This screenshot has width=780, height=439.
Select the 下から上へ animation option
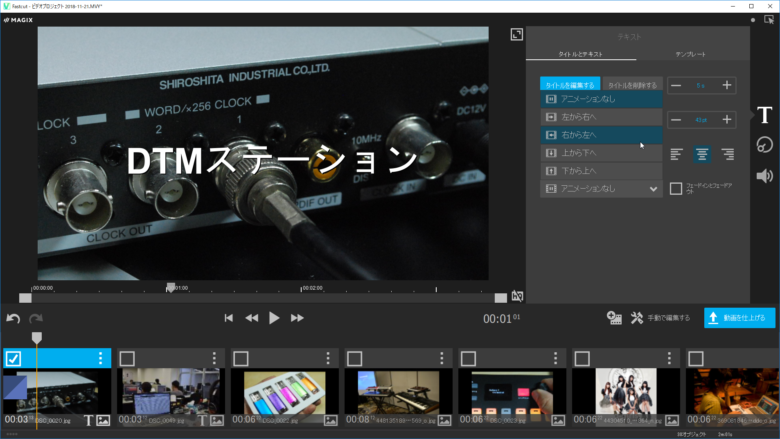(601, 171)
